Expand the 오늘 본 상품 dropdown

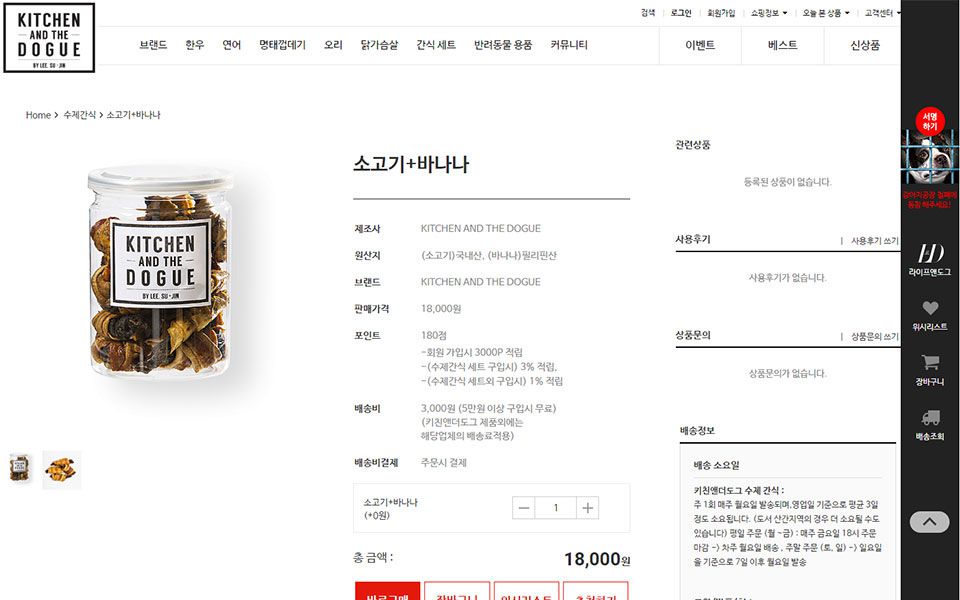[826, 13]
